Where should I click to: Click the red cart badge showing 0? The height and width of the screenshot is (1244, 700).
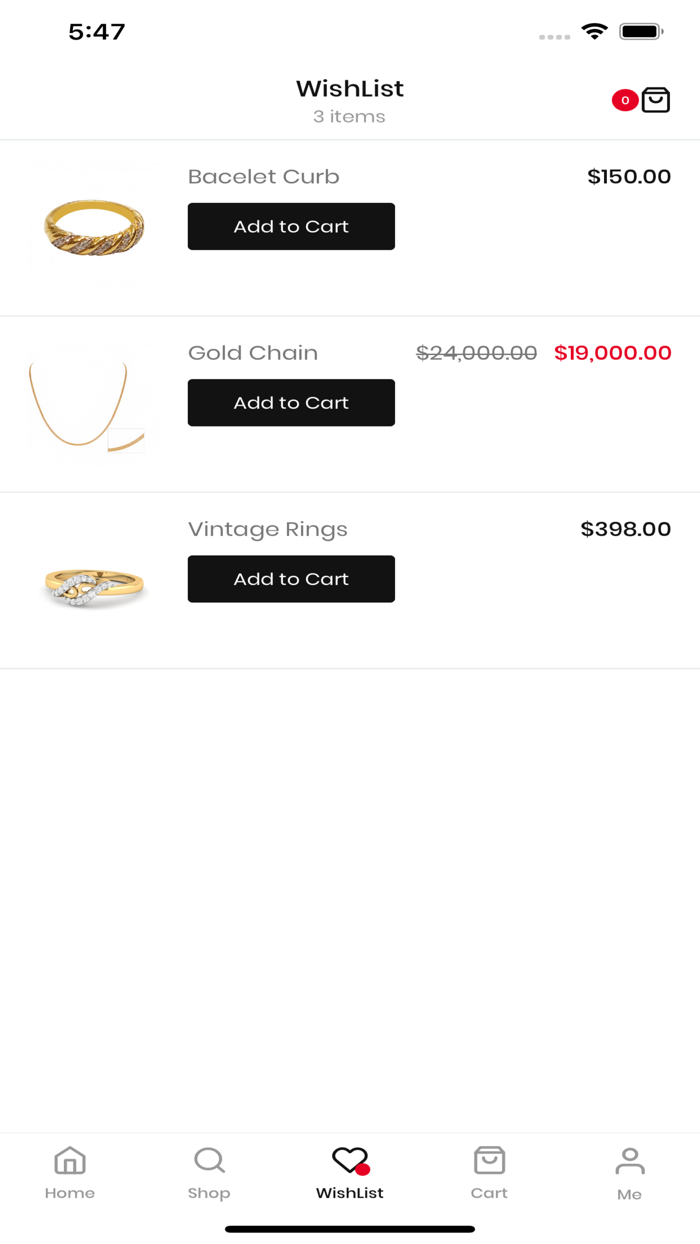pyautogui.click(x=625, y=100)
